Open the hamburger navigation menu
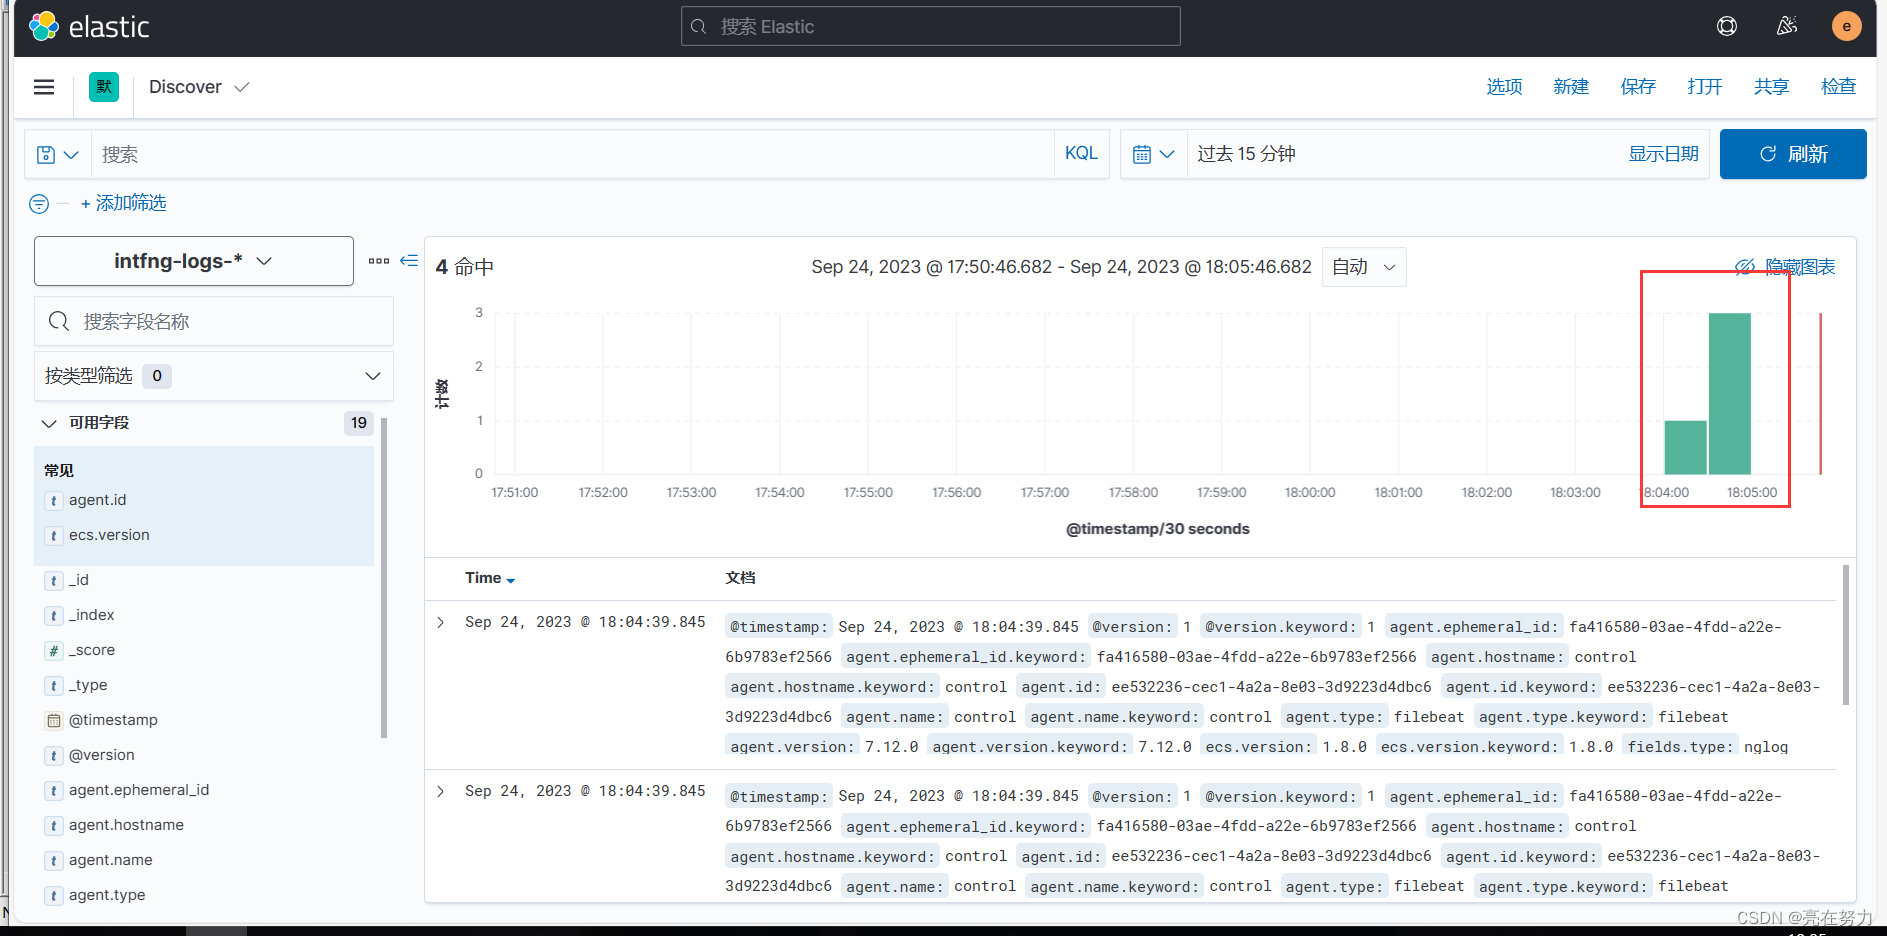Image resolution: width=1887 pixels, height=936 pixels. click(x=44, y=87)
